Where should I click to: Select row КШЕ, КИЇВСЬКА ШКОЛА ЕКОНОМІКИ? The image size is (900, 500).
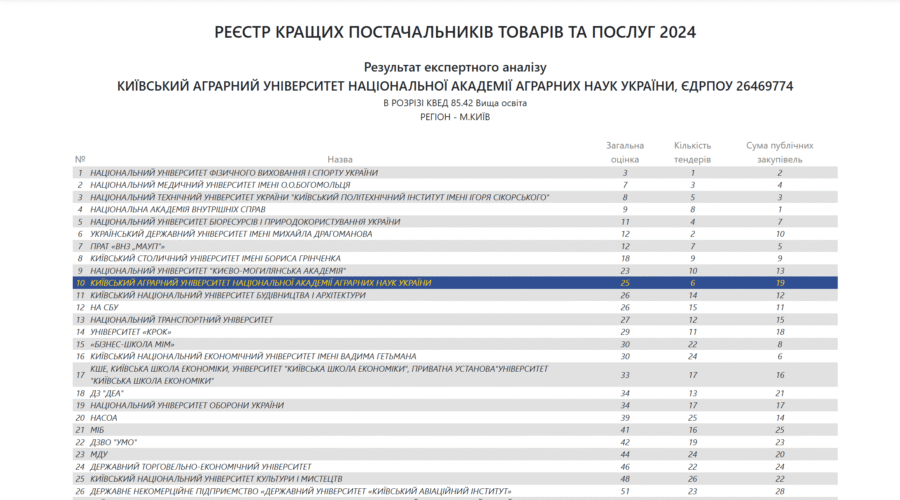click(455, 375)
